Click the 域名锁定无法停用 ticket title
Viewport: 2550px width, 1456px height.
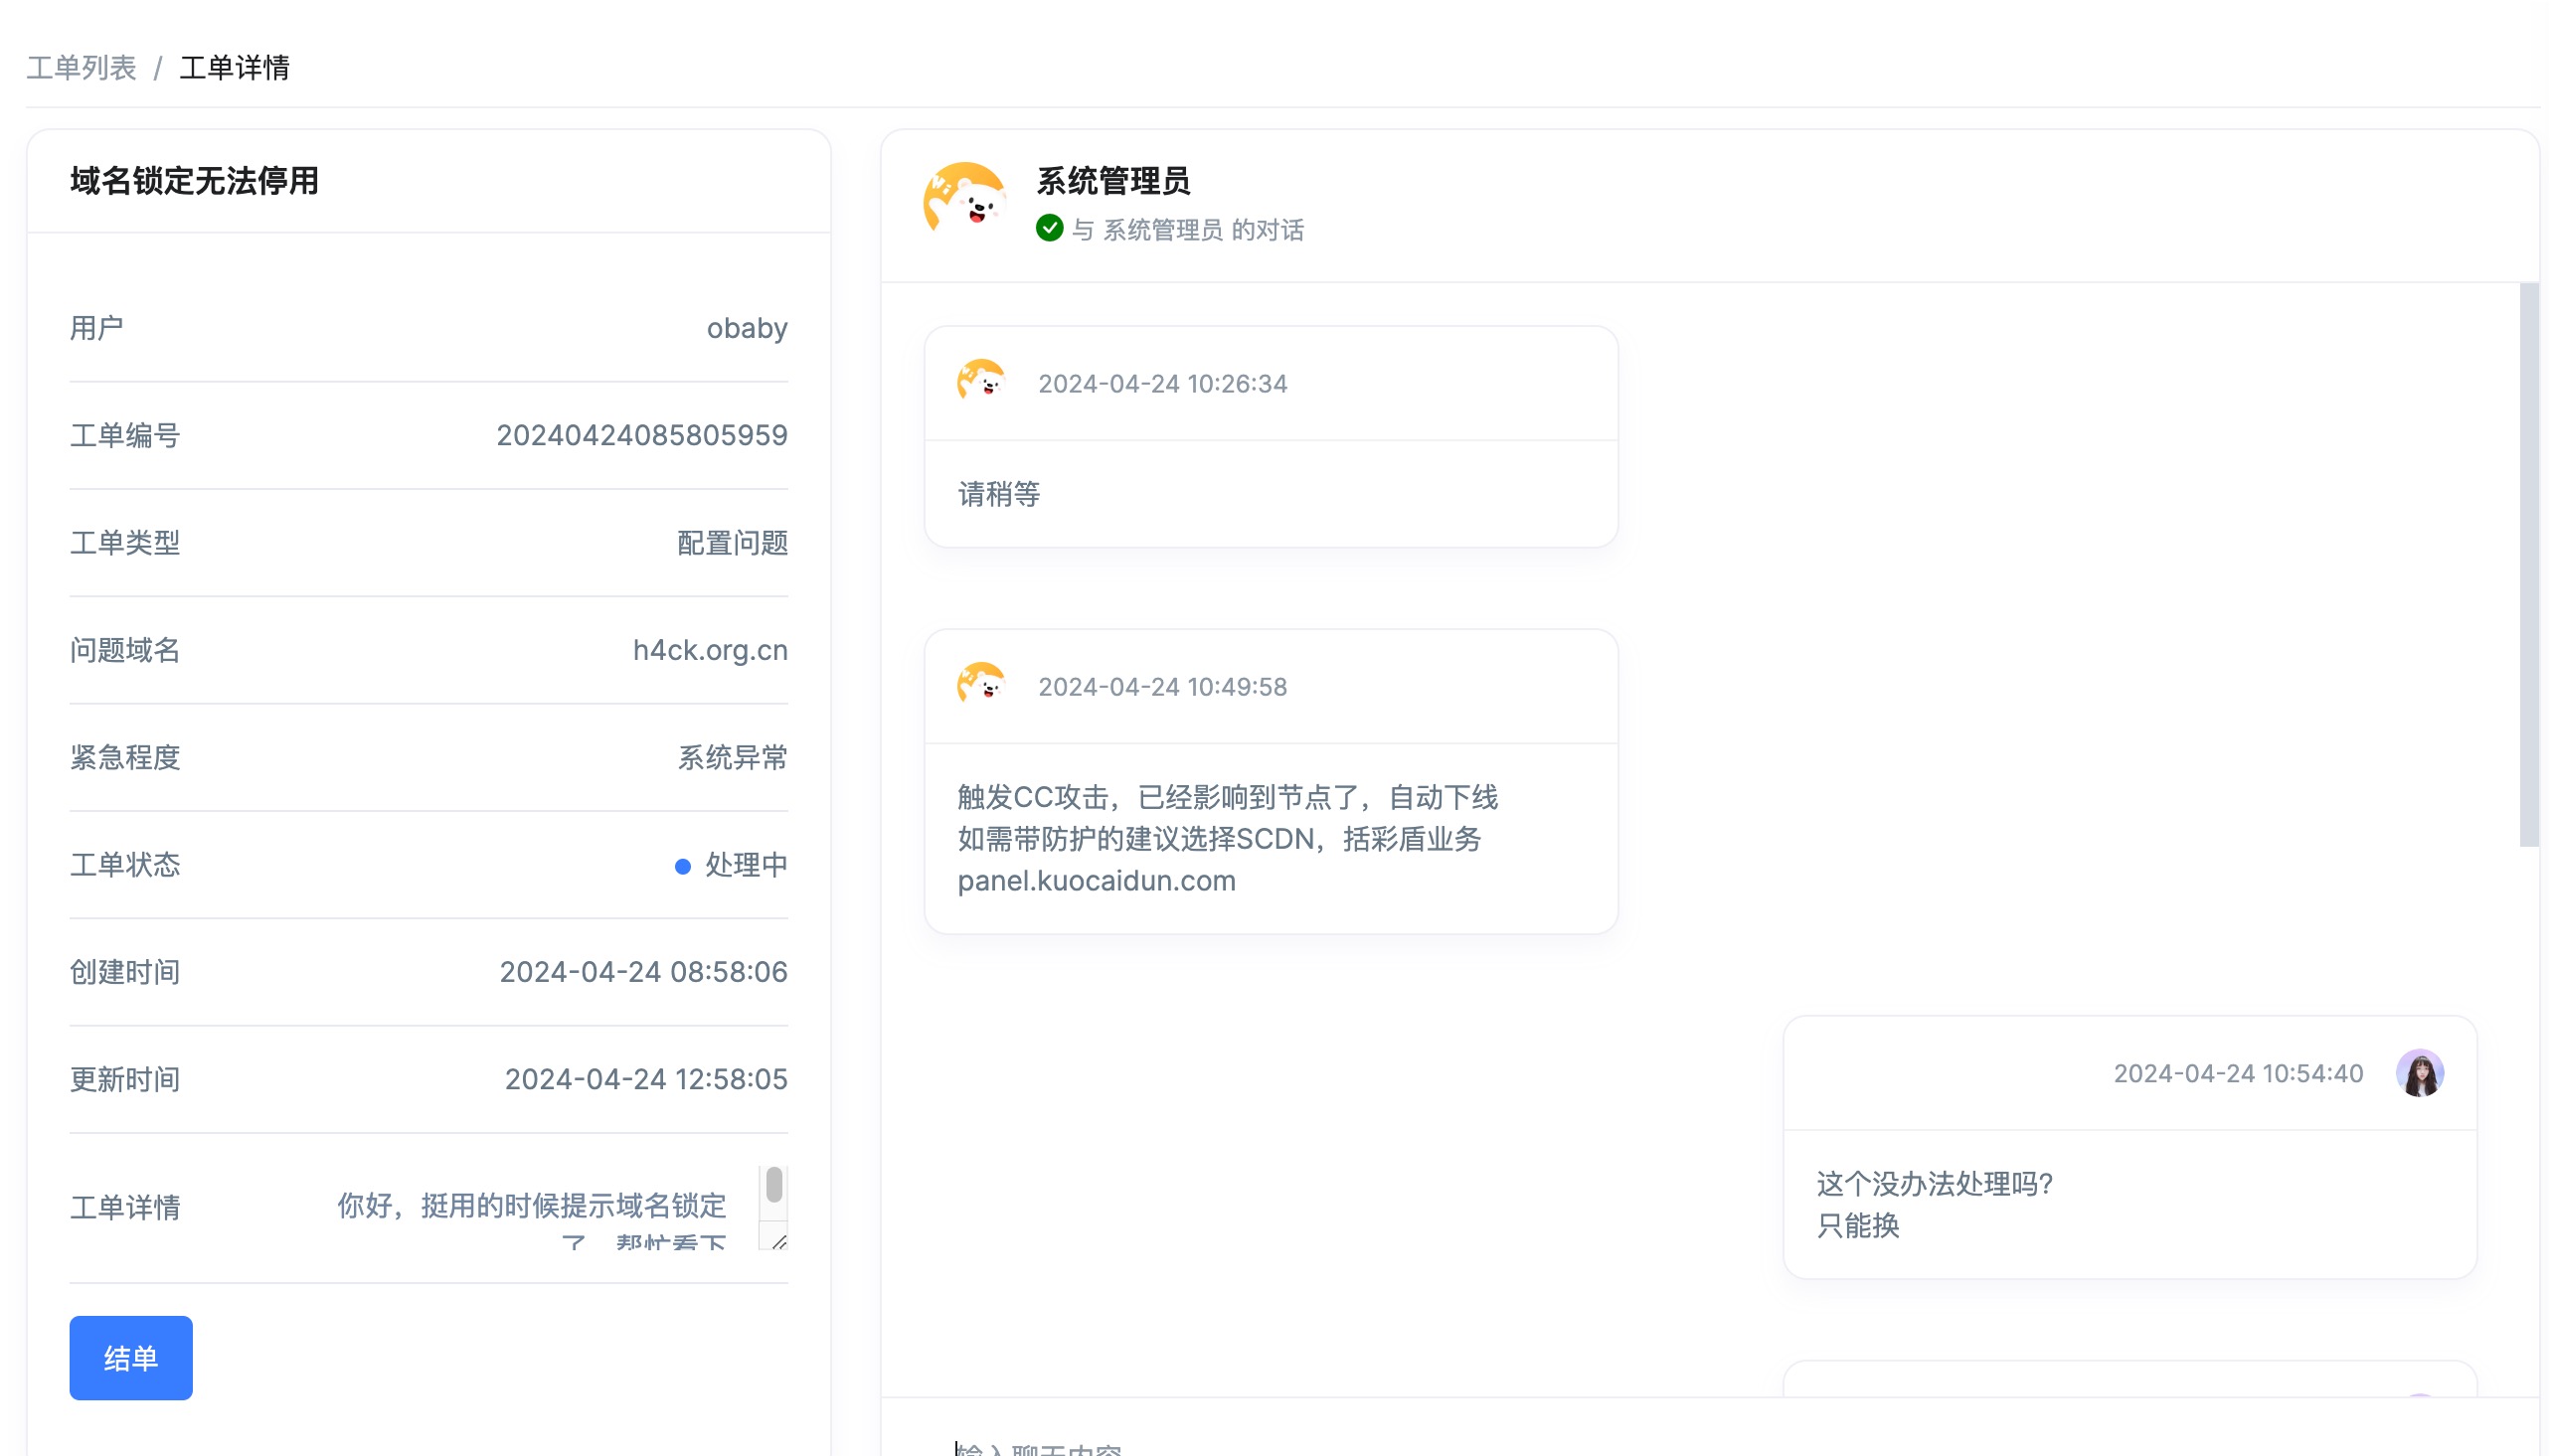(194, 181)
